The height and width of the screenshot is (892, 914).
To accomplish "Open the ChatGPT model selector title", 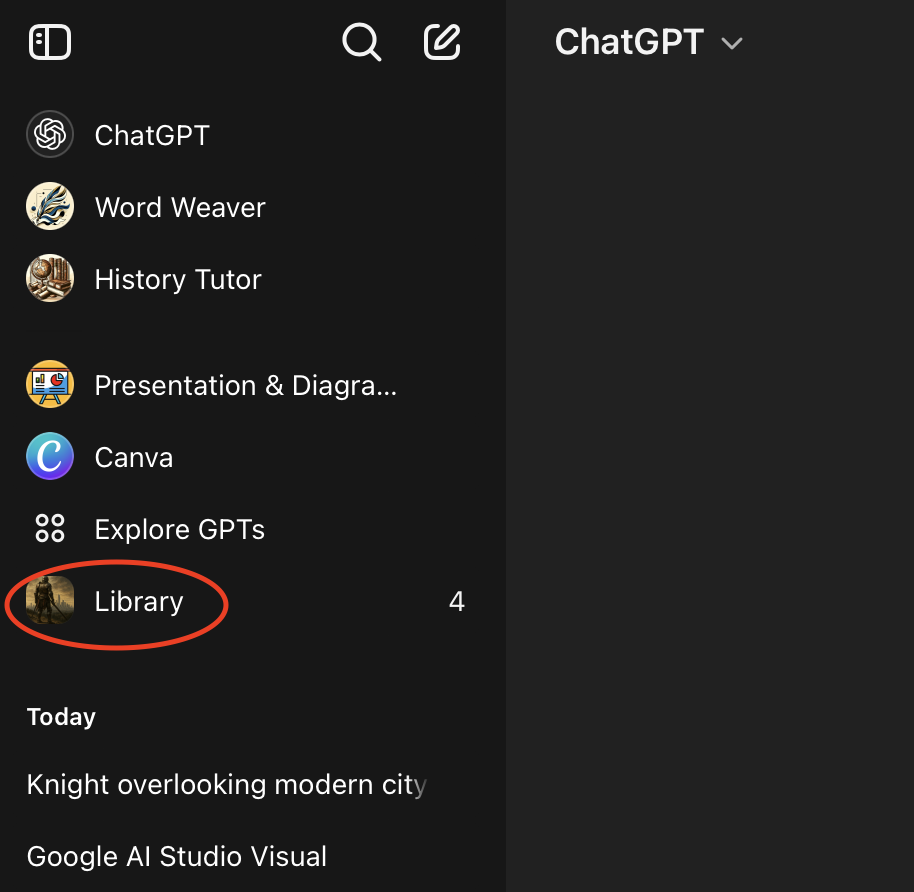I will tap(629, 42).
